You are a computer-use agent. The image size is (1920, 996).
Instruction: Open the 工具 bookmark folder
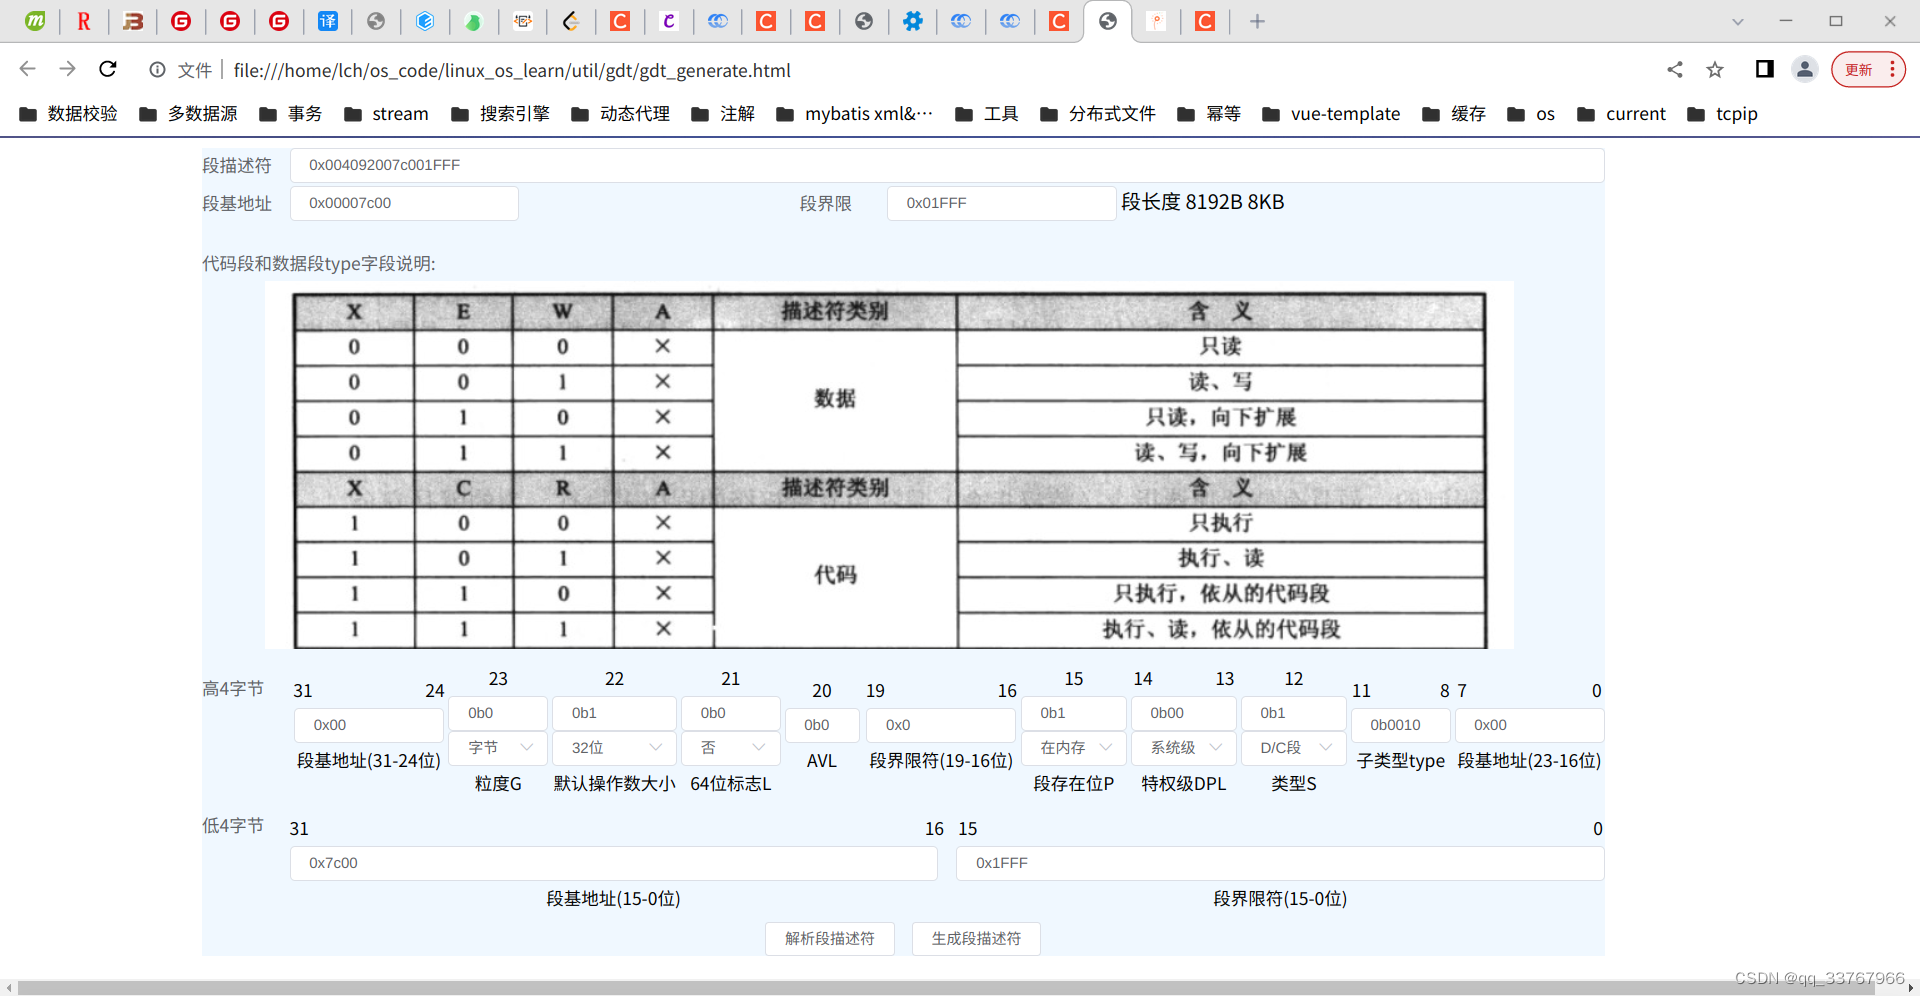coord(986,114)
